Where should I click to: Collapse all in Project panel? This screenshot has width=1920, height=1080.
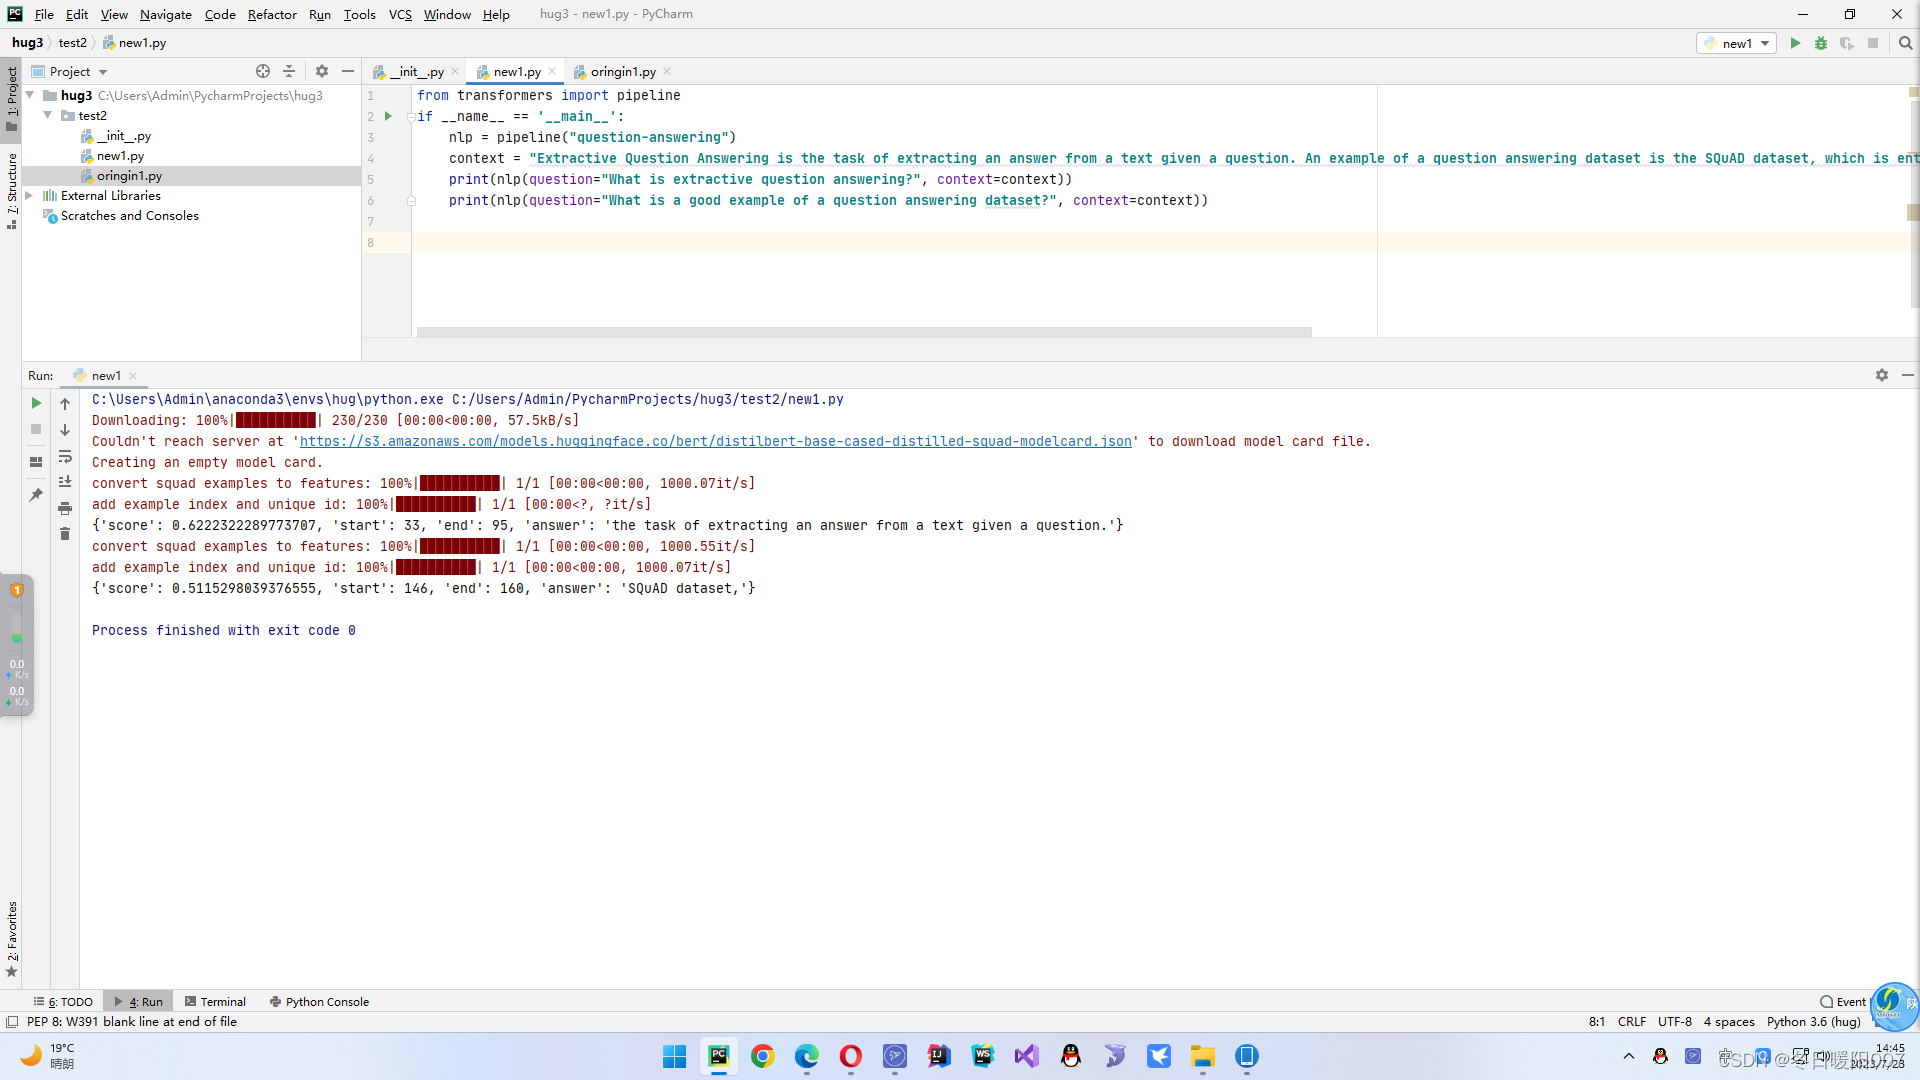pos(289,71)
